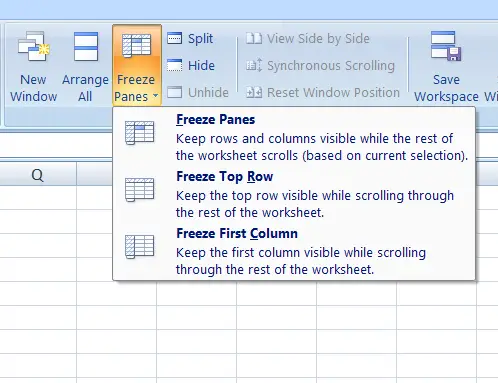Click the Unhide window icon
Screen dimensions: 498x383
click(174, 92)
